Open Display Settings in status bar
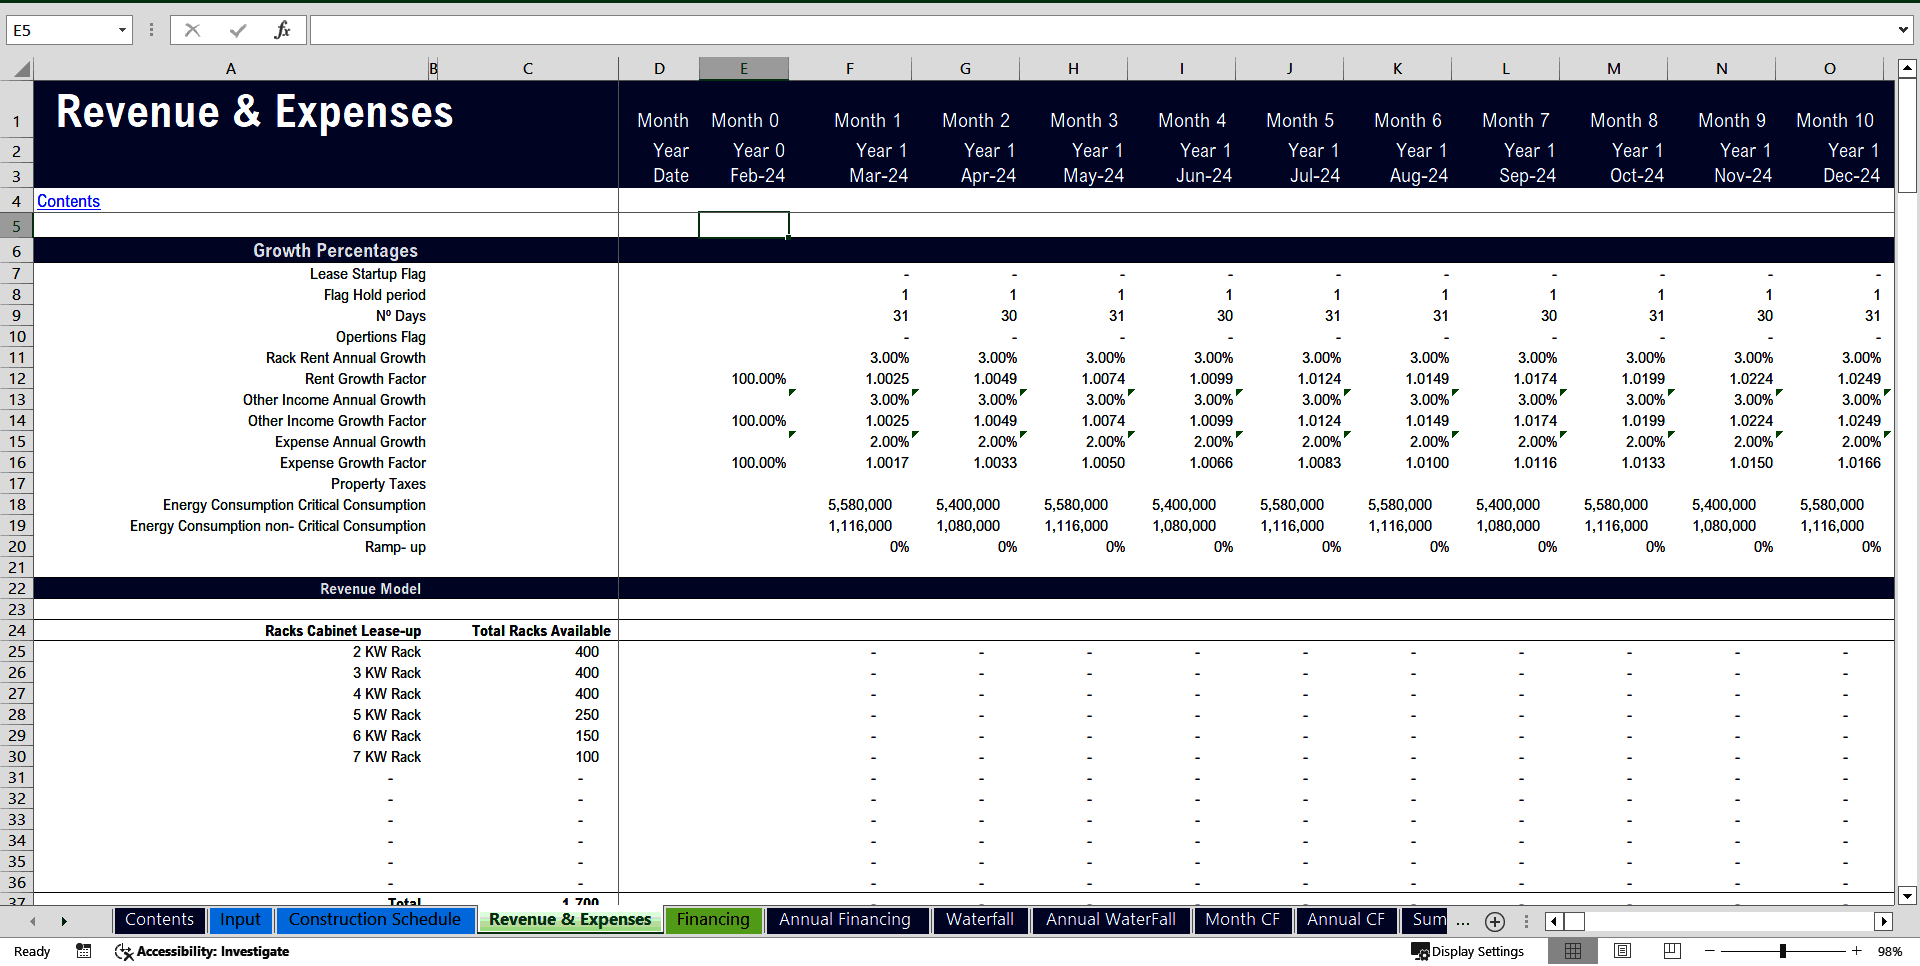 [1468, 951]
